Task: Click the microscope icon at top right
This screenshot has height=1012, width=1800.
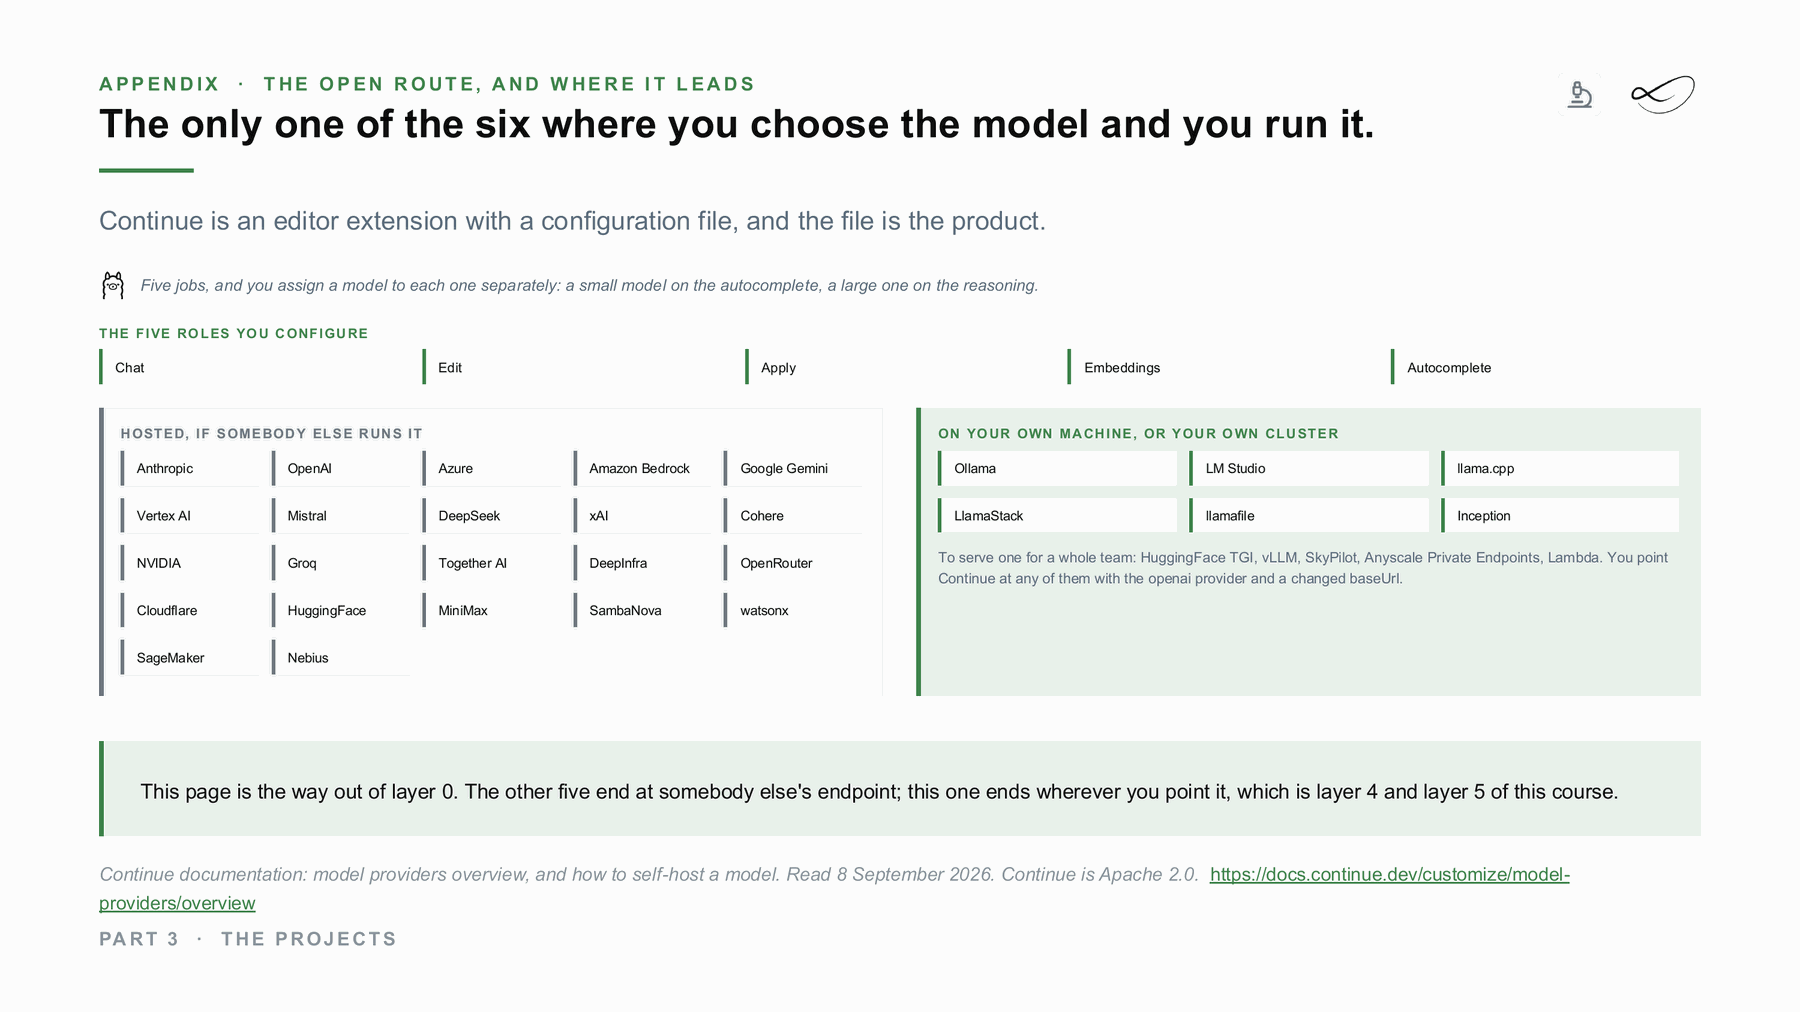Action: 1579,95
